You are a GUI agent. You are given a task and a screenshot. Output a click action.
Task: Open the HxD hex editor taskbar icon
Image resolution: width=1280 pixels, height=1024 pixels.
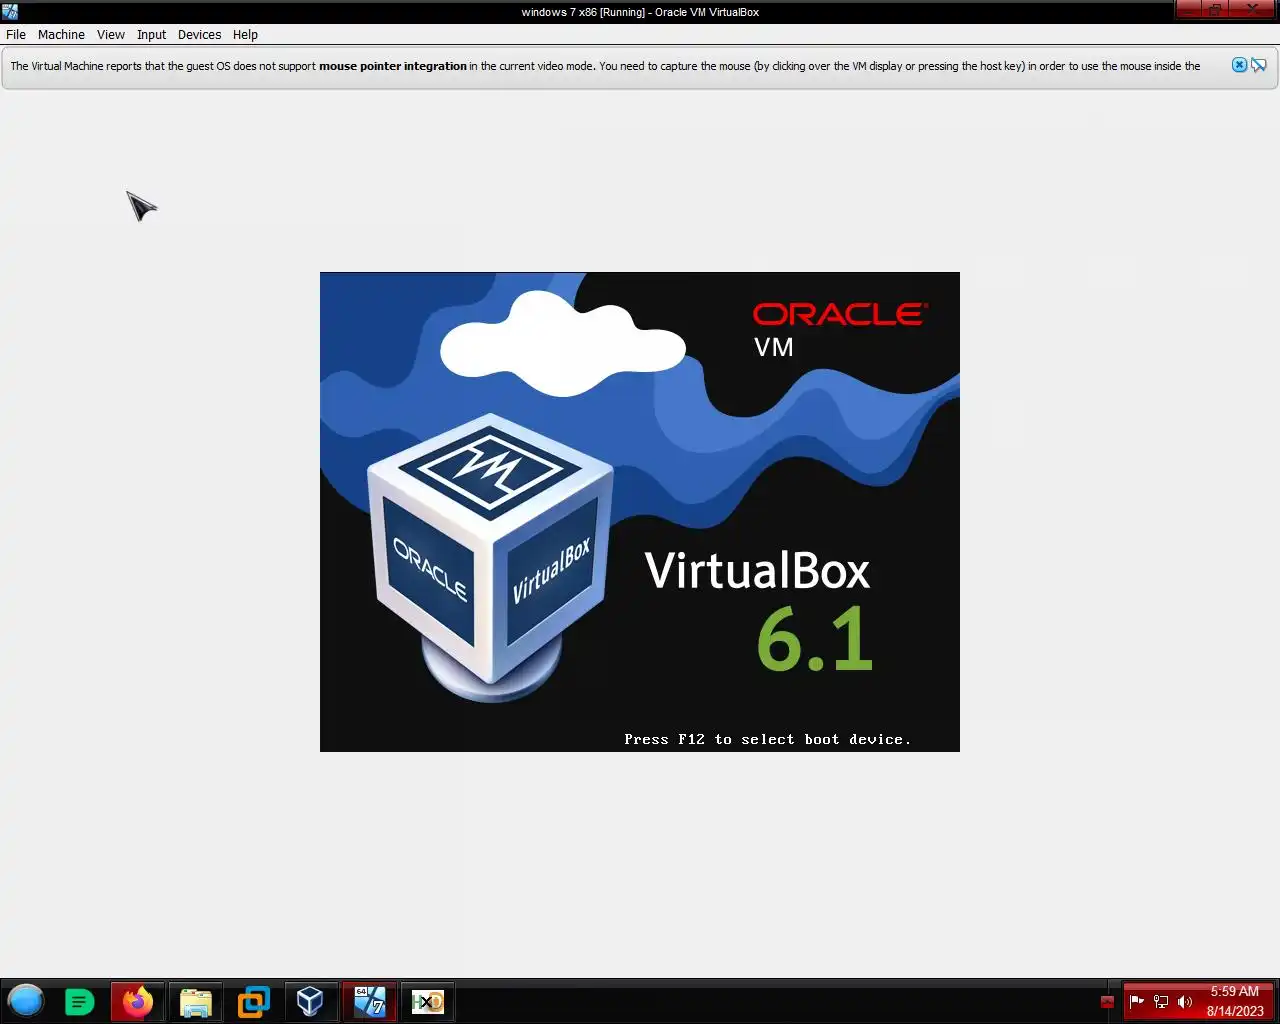click(427, 1001)
